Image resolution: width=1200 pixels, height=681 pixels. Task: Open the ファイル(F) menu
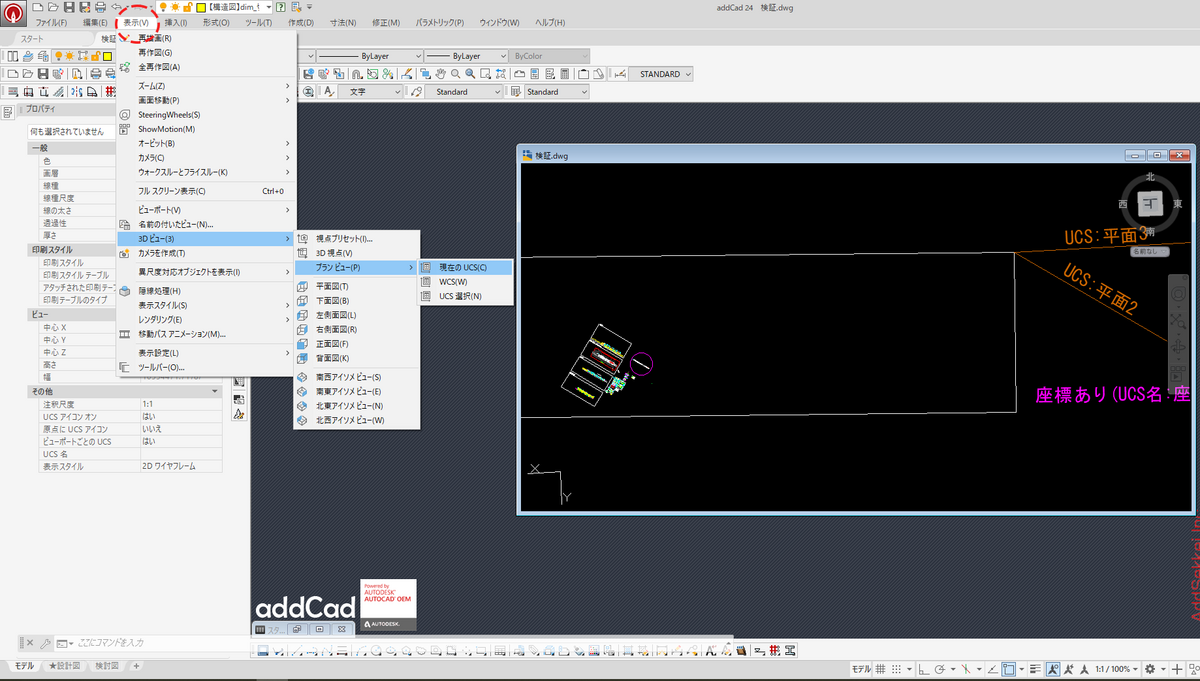point(51,22)
